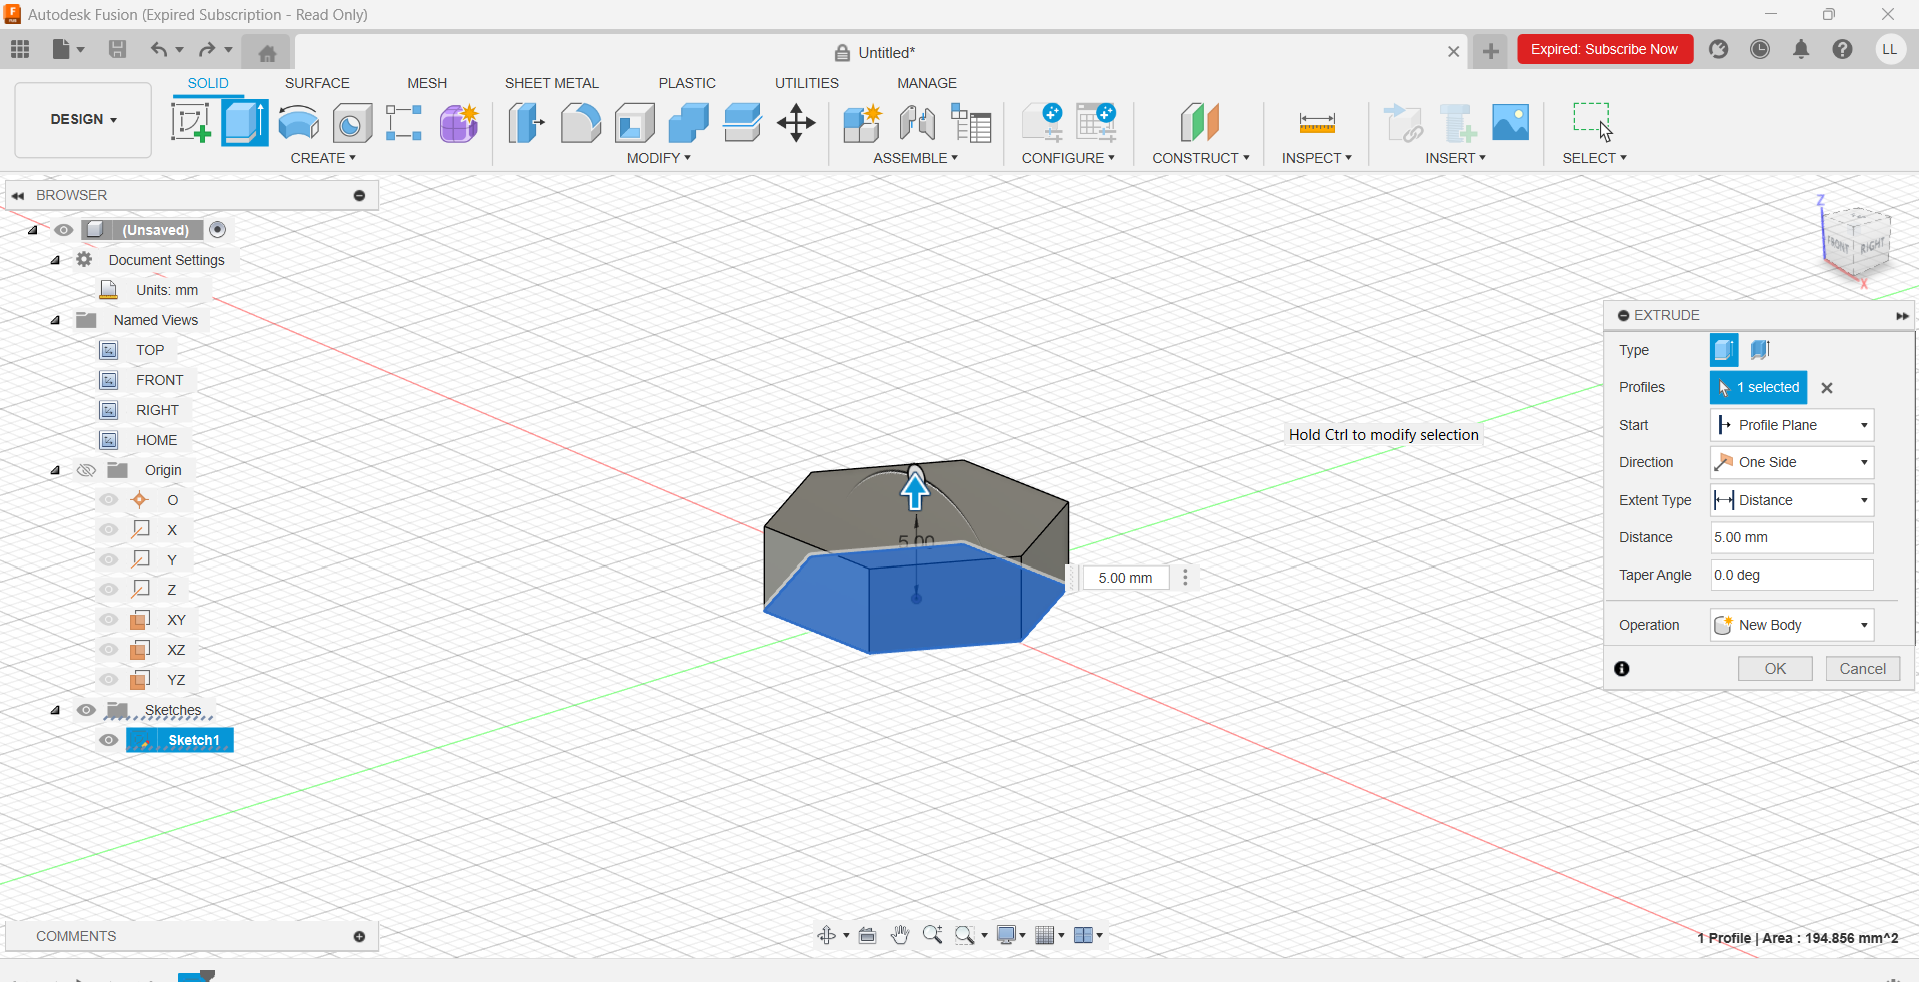Switch to the MANAGE tab
Image resolution: width=1919 pixels, height=982 pixels.
click(x=927, y=83)
